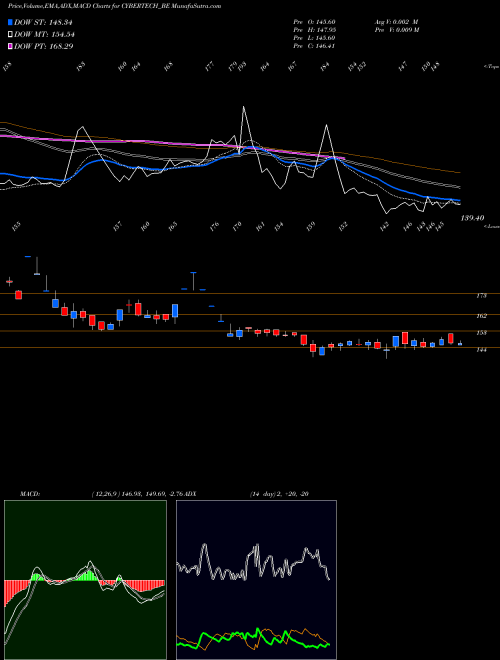Click the ADX '(14 day) 2, +20, -20' values
The width and height of the screenshot is (500, 660).
[x=279, y=494]
